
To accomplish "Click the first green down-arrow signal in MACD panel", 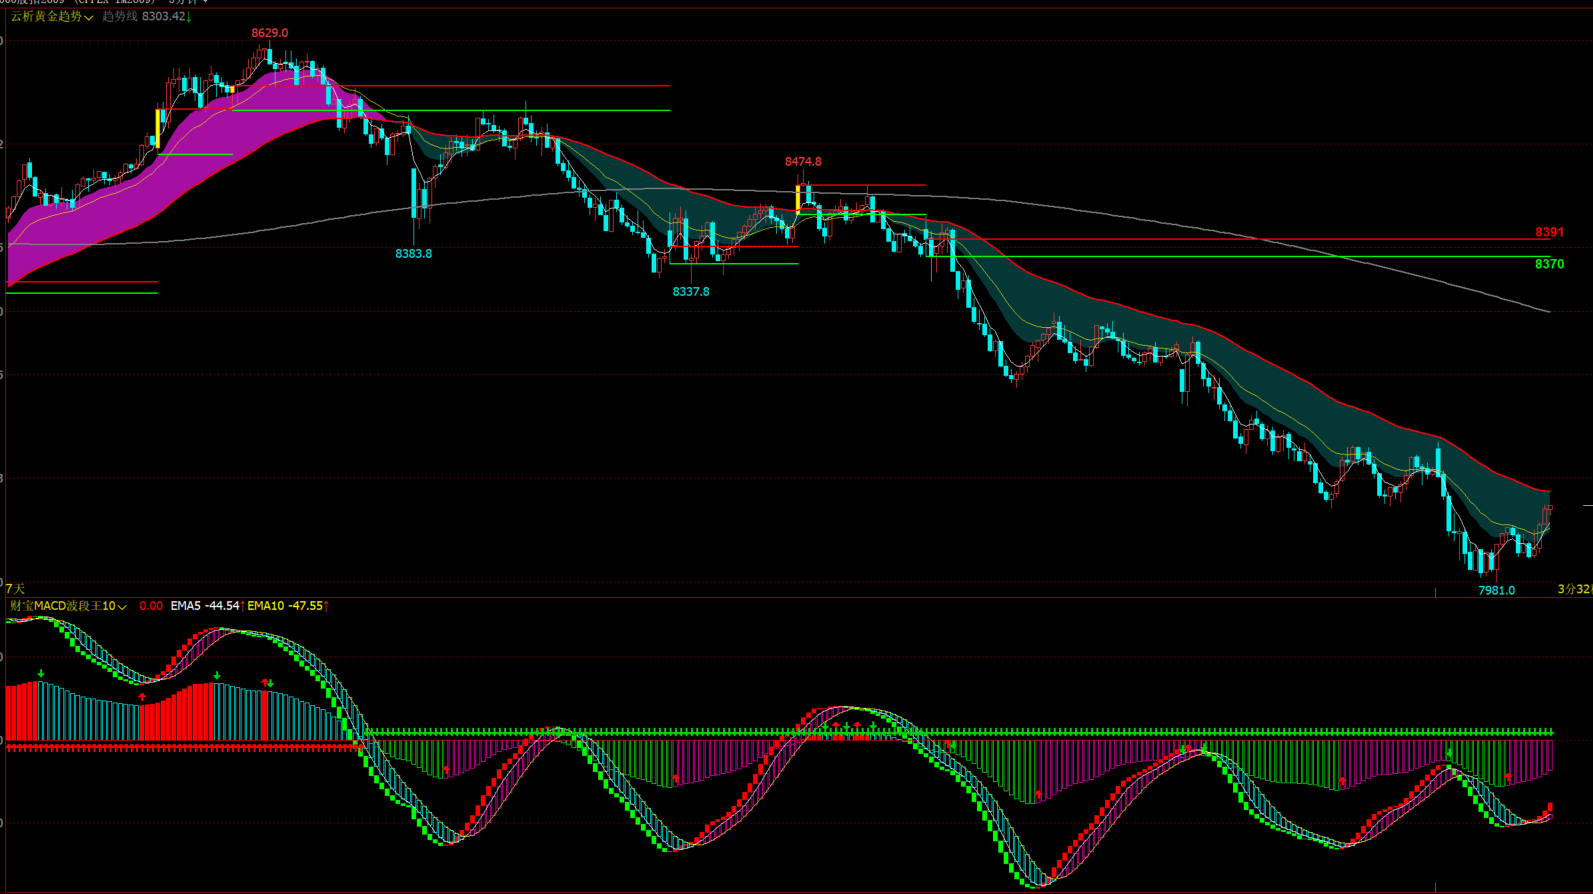I will (41, 675).
